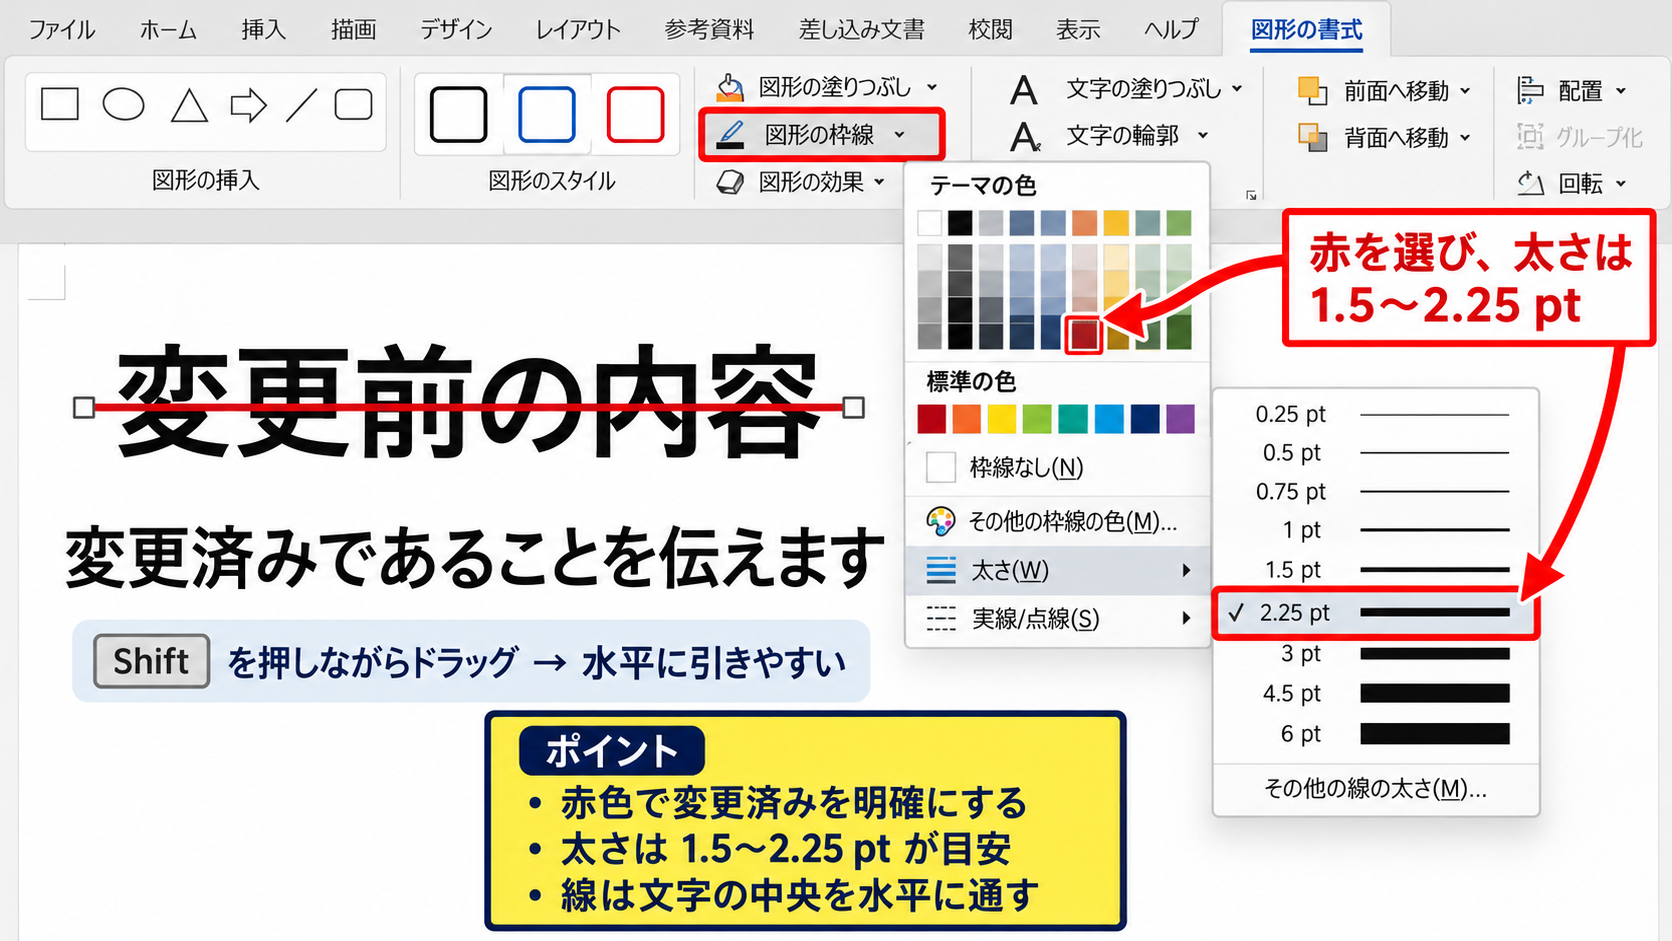Apply the black outline shape style
The width and height of the screenshot is (1672, 941).
pyautogui.click(x=458, y=114)
